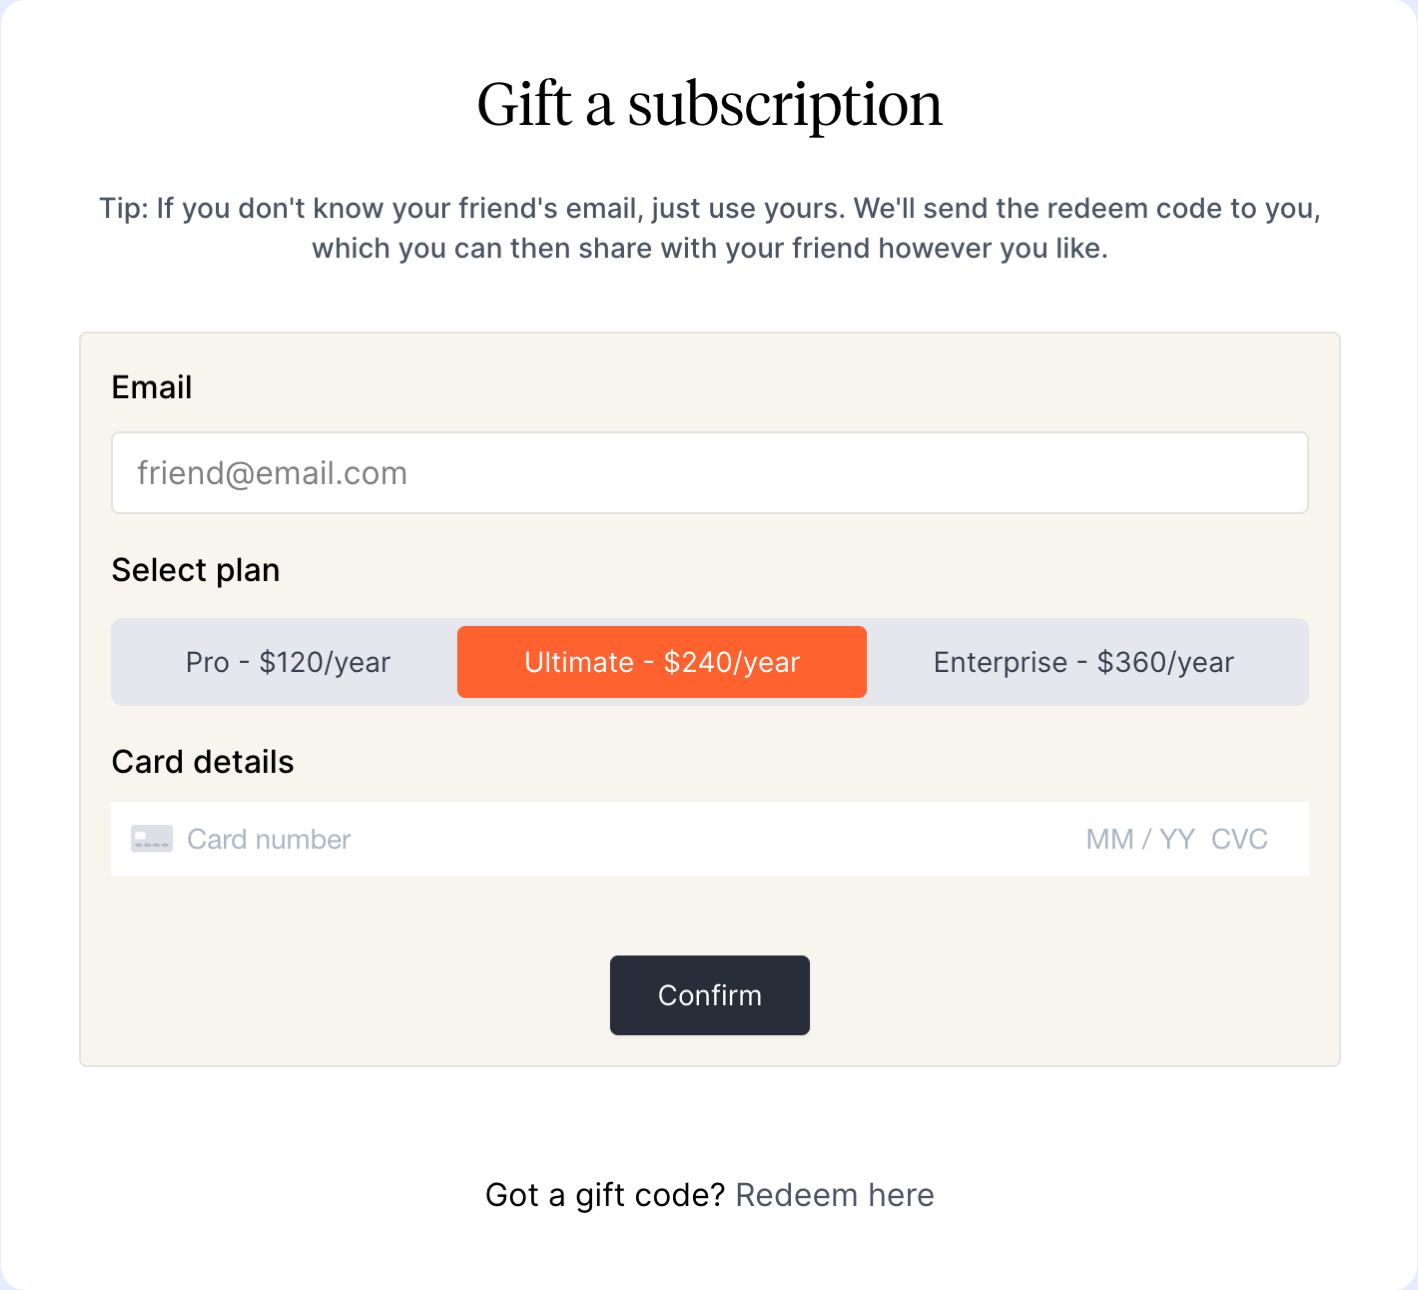Click the '$360/year' price text
Screen dimensions: 1418x1290
click(x=1165, y=662)
